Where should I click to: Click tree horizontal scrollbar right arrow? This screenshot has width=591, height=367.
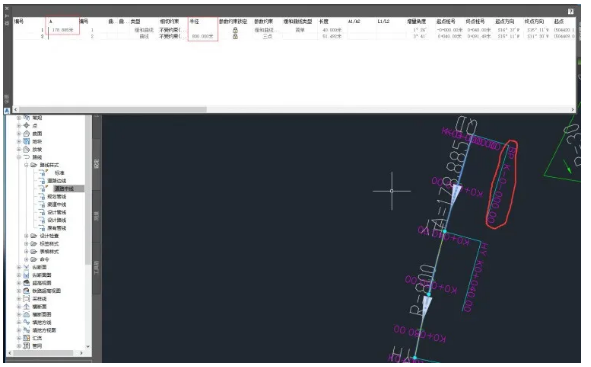tap(81, 353)
